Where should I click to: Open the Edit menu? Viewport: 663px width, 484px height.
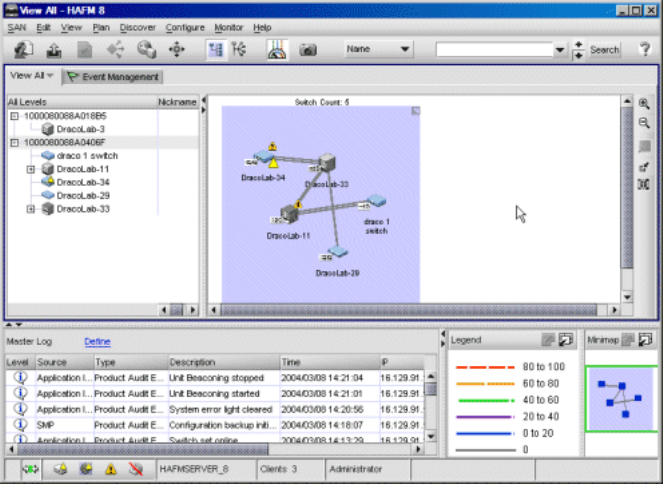pos(43,28)
